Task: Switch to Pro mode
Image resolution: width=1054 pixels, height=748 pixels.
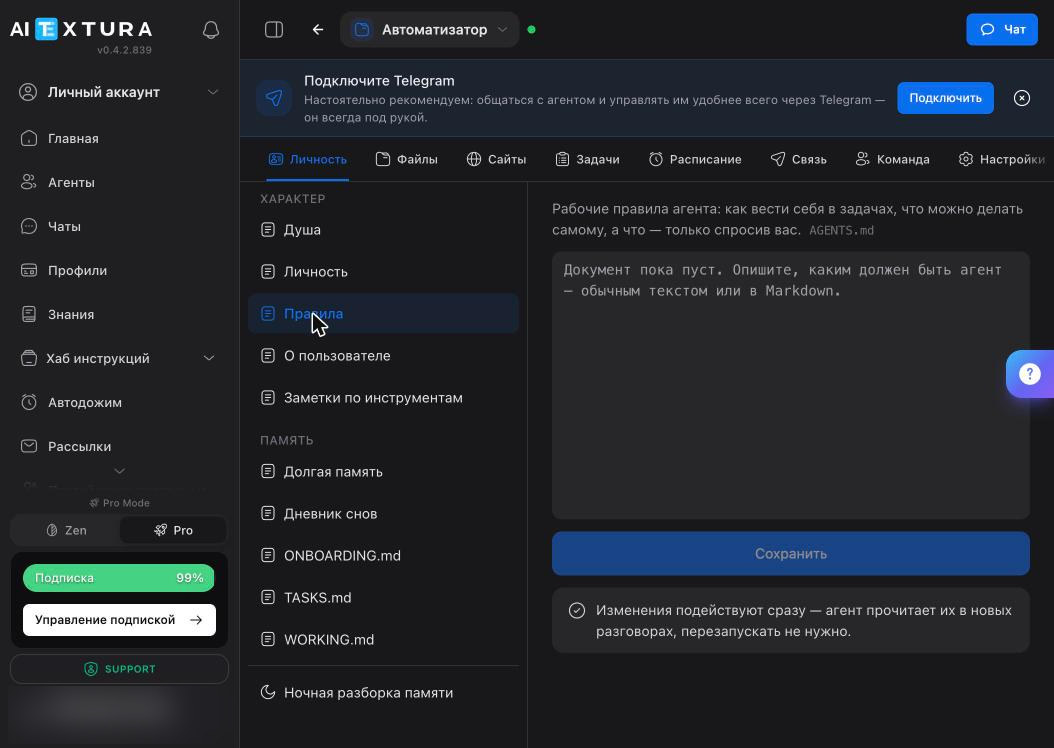Action: [x=173, y=530]
